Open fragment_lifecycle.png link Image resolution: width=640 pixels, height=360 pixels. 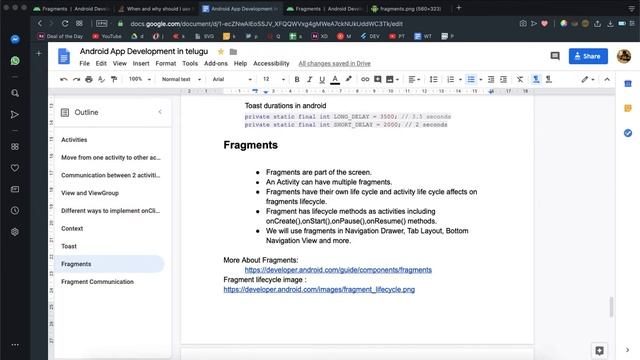click(319, 289)
